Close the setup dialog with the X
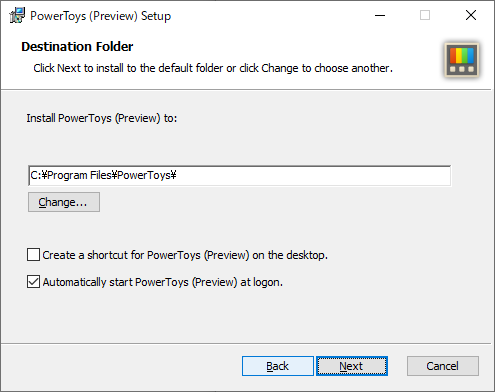 pyautogui.click(x=471, y=15)
